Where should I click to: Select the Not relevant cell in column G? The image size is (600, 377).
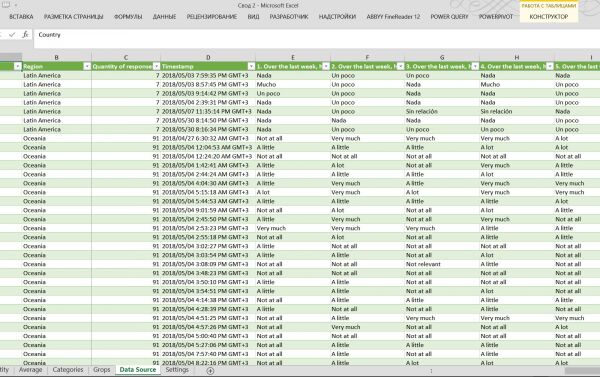[442, 264]
